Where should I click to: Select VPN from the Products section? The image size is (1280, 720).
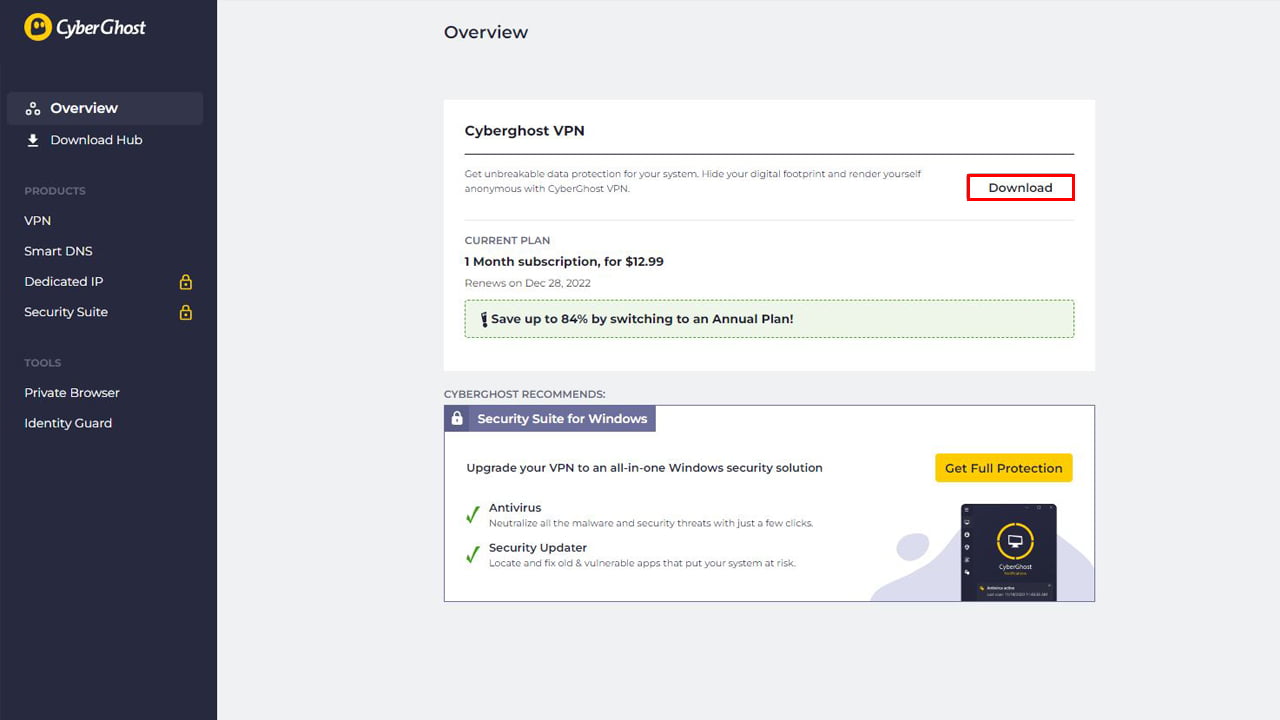click(x=37, y=220)
